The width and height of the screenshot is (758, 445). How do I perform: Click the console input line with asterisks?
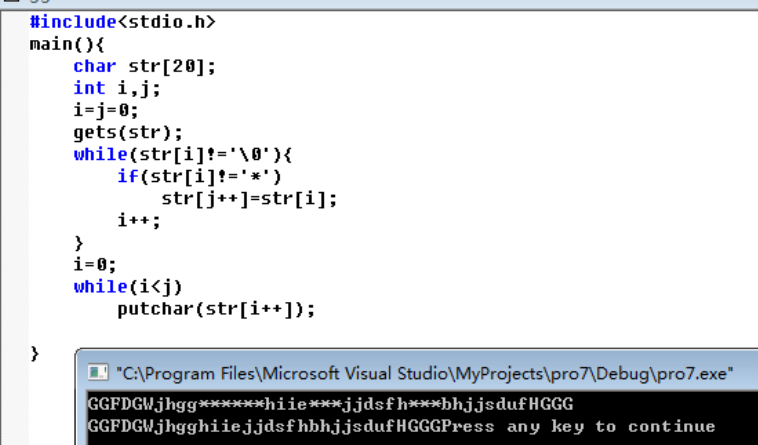pos(330,404)
